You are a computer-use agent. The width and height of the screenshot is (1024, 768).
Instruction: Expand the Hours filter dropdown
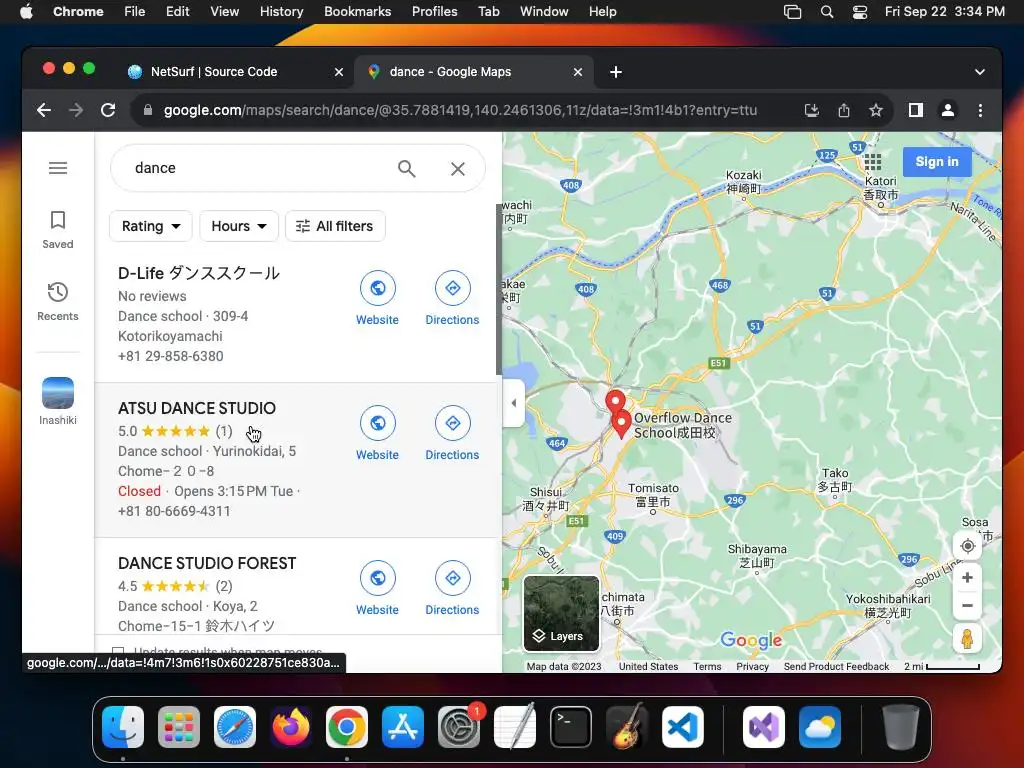(x=238, y=226)
